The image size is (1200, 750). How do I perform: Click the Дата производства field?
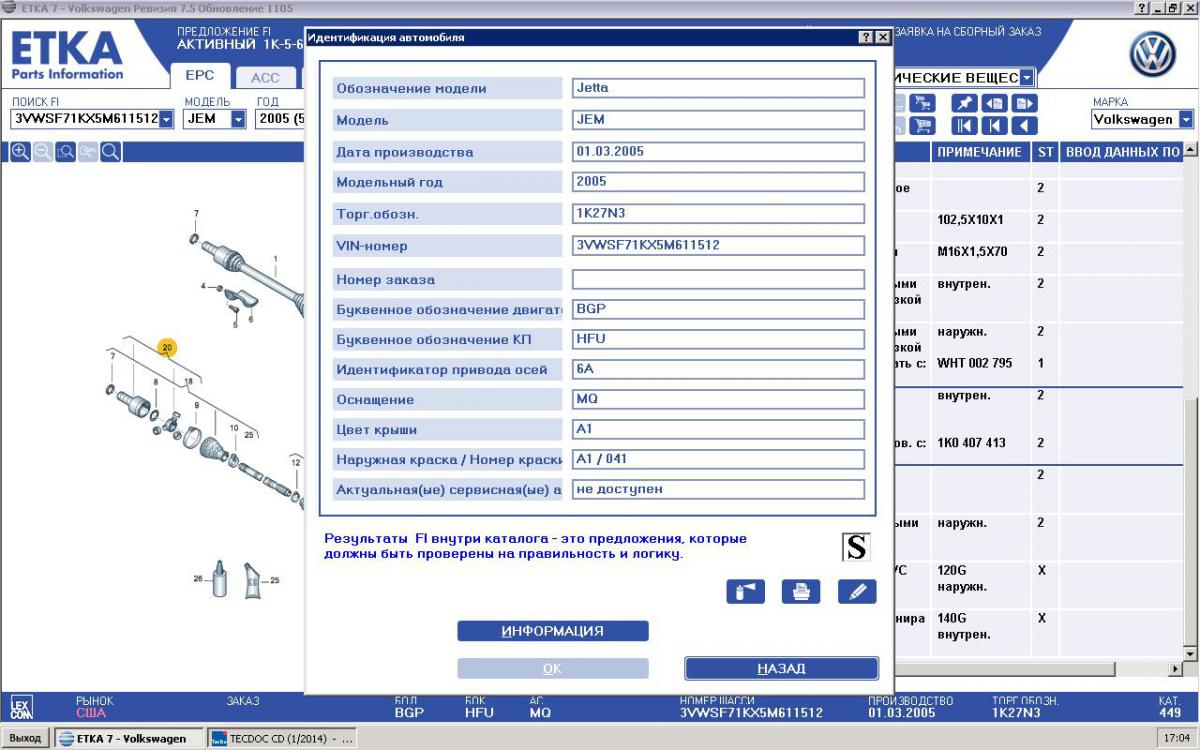(x=718, y=152)
